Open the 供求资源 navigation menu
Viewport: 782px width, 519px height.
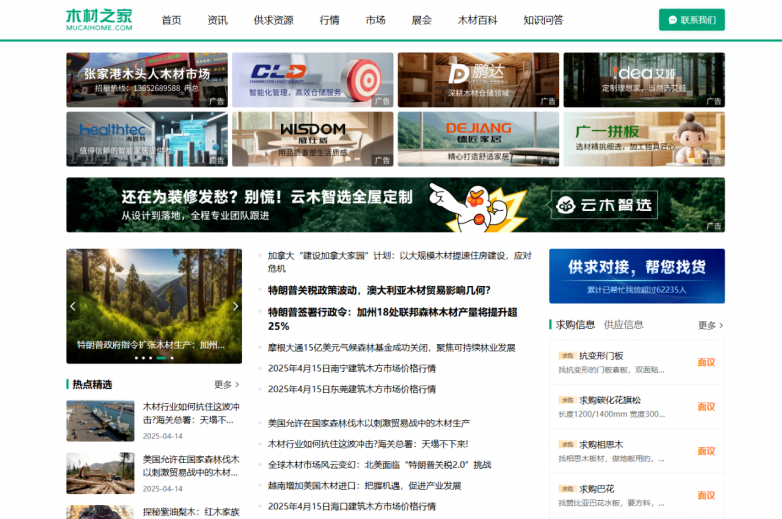click(x=273, y=20)
